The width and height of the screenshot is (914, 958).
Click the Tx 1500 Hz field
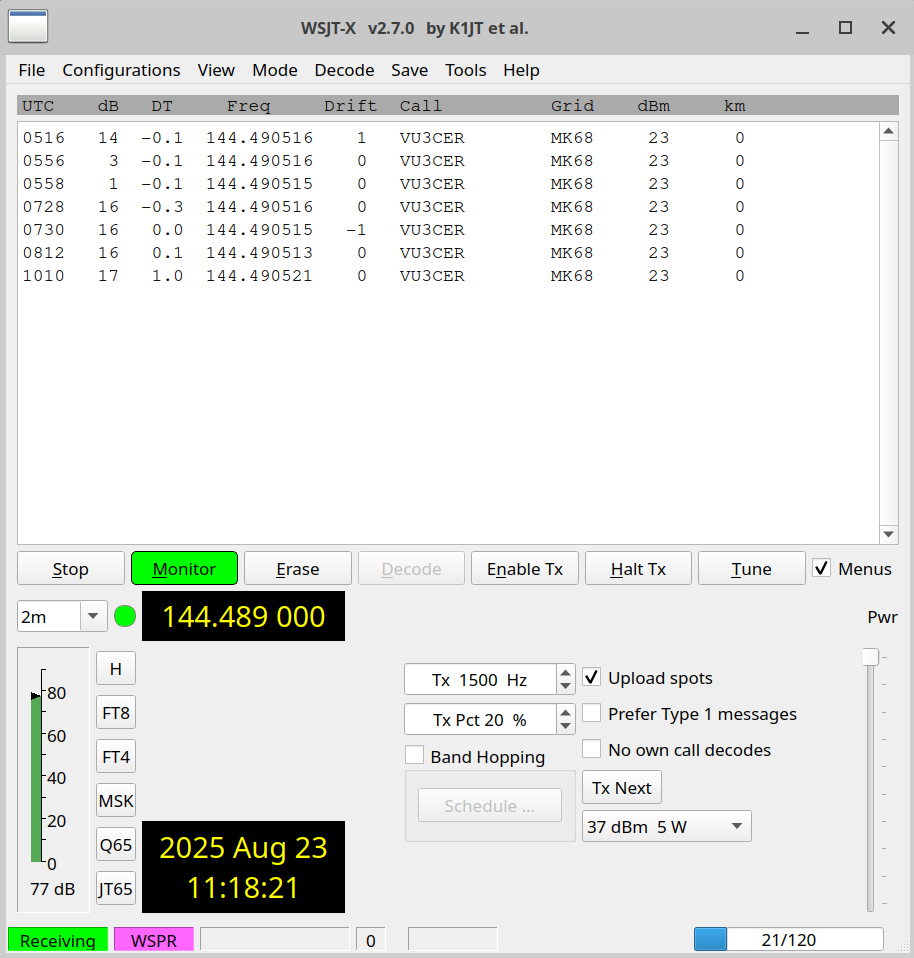480,679
